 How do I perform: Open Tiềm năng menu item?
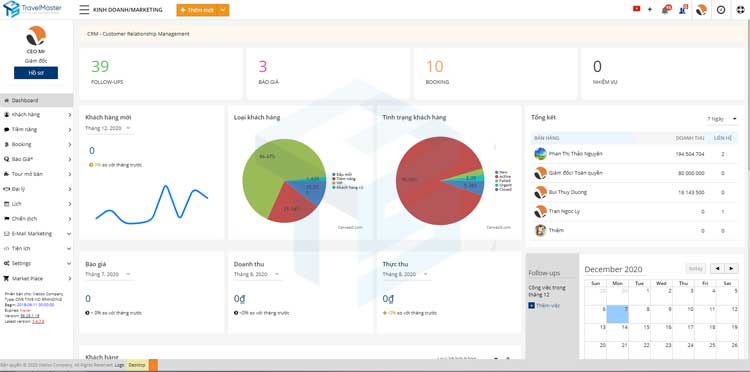[x=36, y=130]
